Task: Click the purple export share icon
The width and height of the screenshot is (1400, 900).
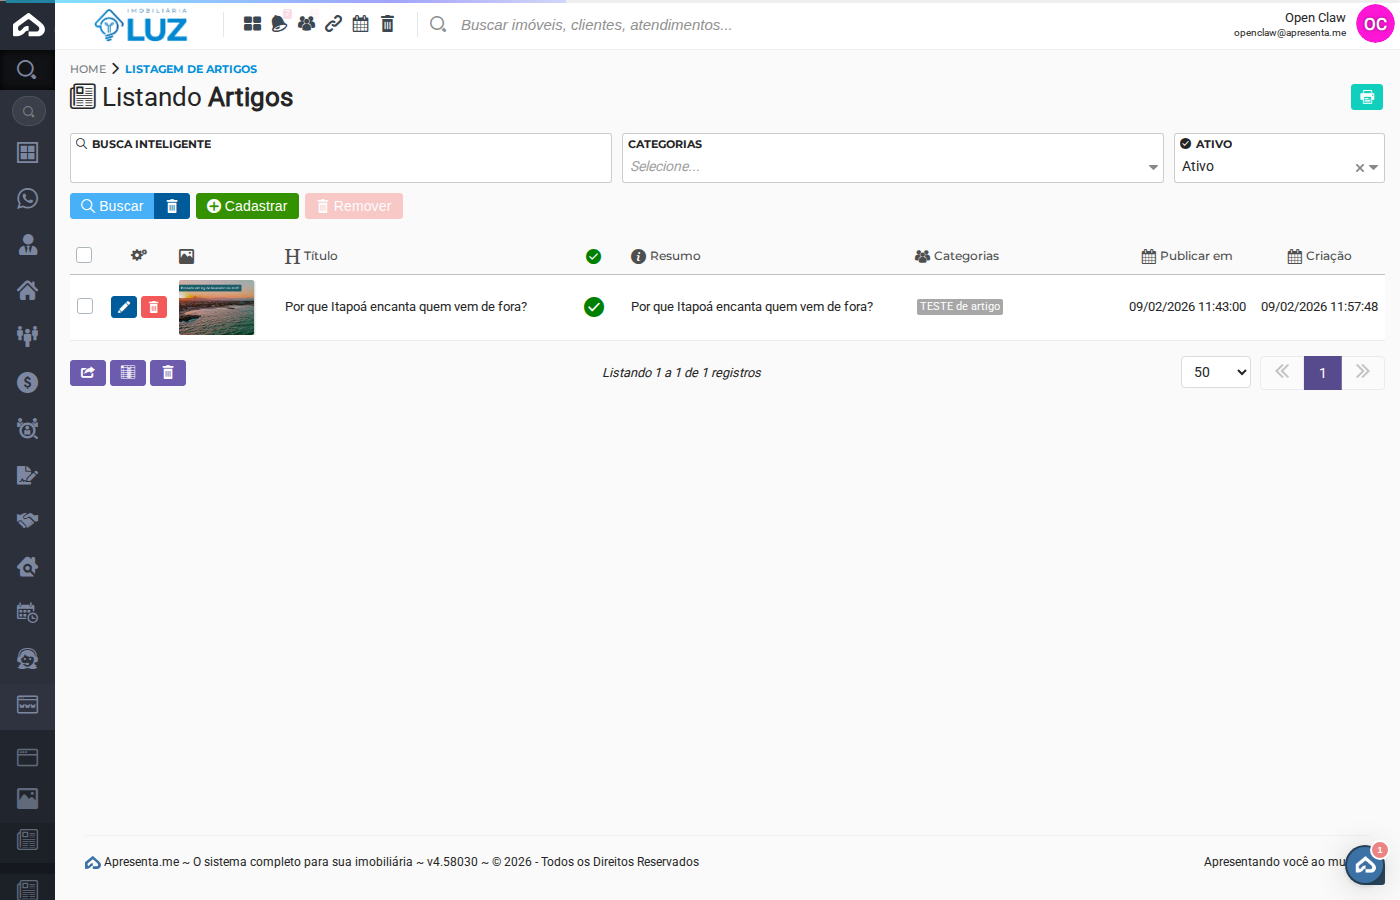Action: click(x=88, y=373)
